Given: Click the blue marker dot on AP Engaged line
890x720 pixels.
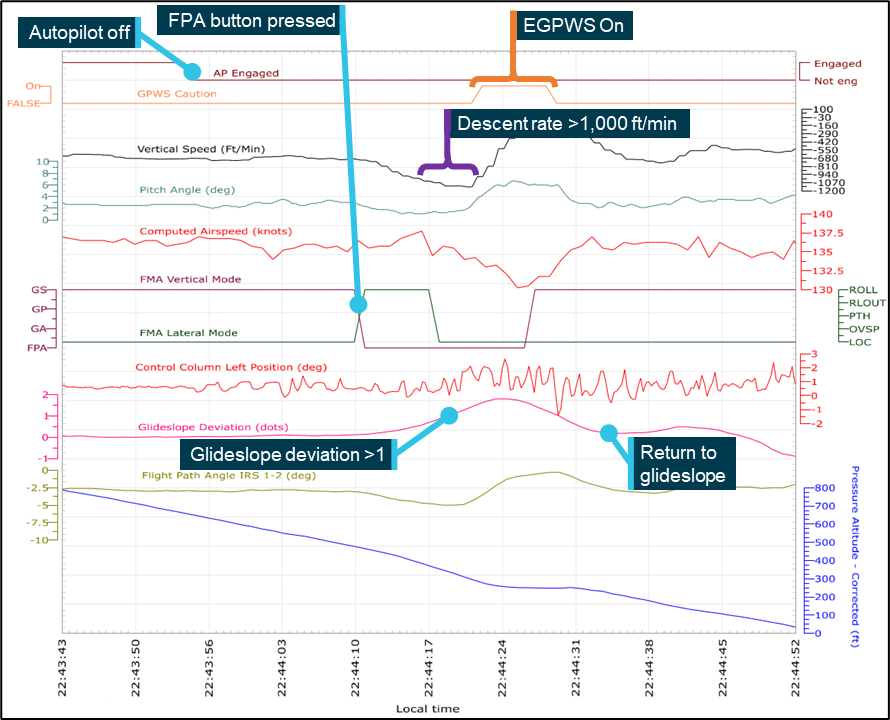Looking at the screenshot, I should 192,72.
